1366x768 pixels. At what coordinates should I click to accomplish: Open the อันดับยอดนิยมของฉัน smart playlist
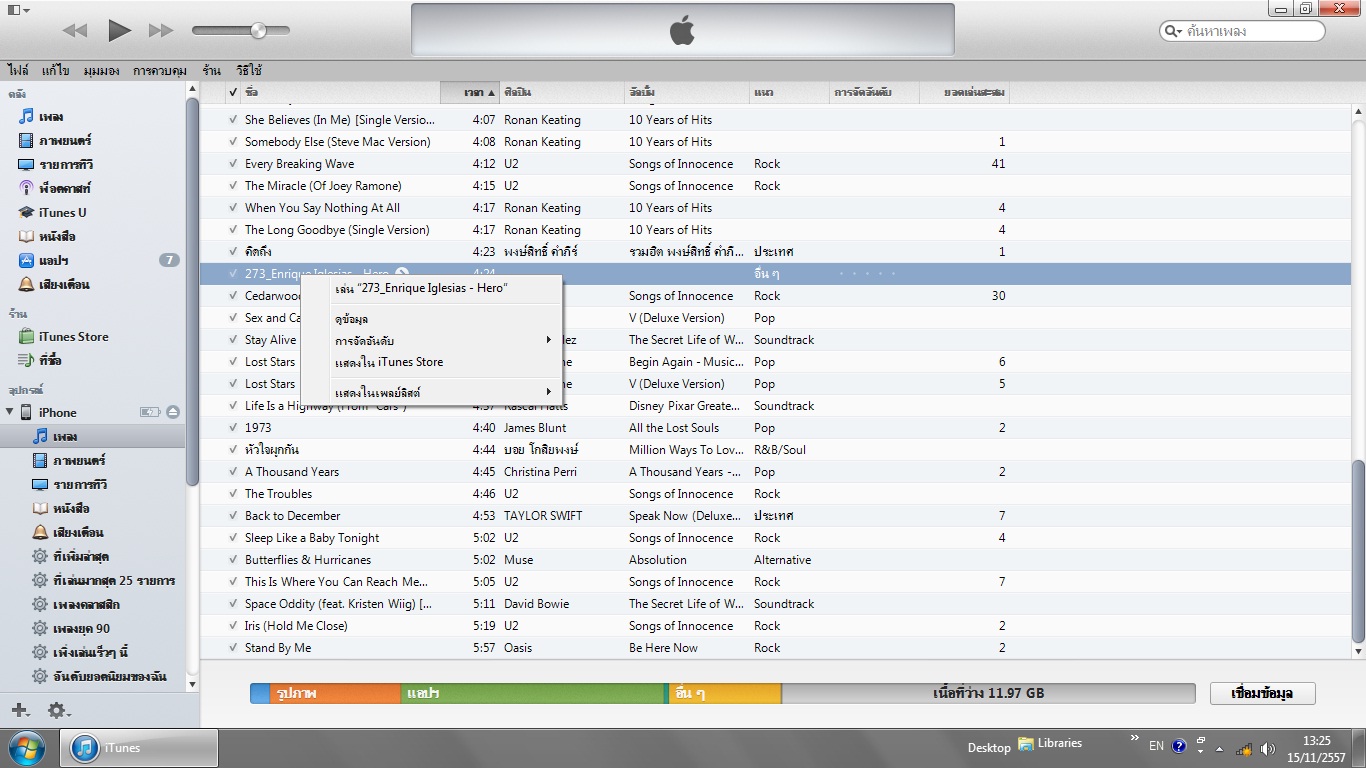(x=109, y=676)
